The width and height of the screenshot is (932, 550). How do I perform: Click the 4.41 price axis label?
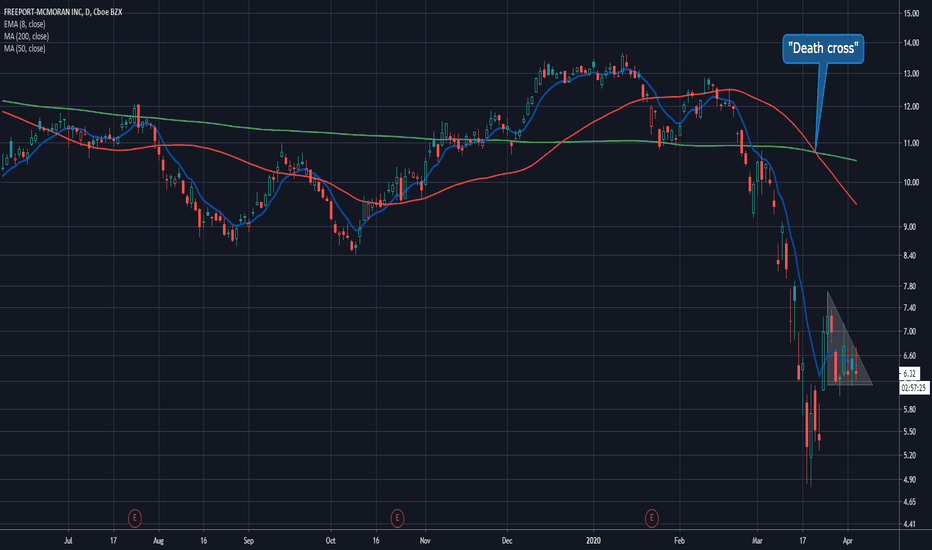pyautogui.click(x=909, y=524)
